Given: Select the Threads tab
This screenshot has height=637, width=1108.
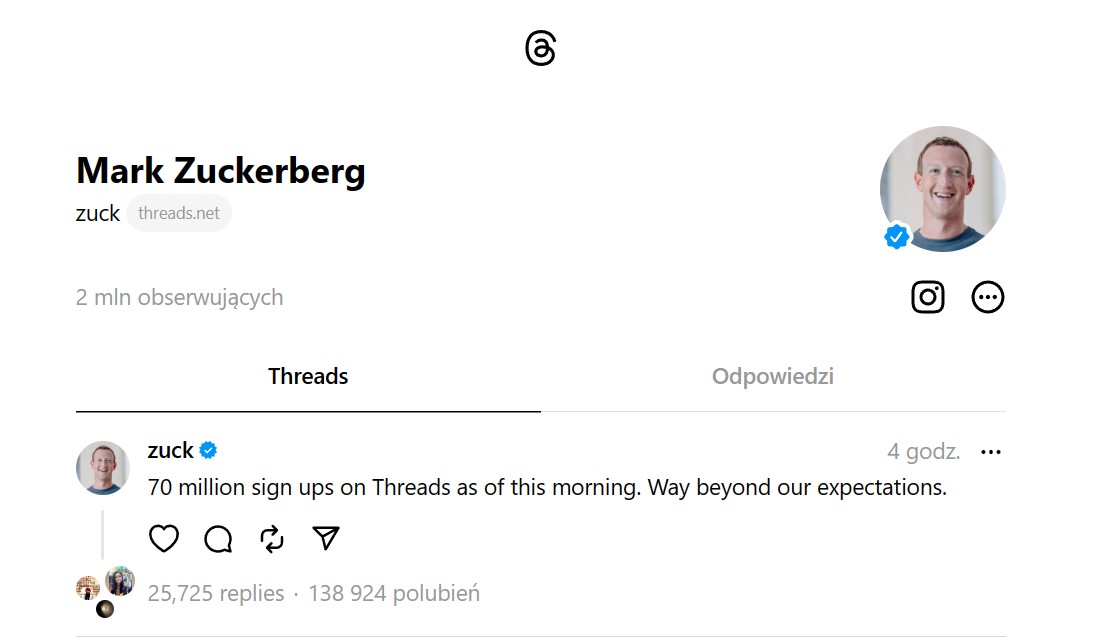Looking at the screenshot, I should (308, 377).
